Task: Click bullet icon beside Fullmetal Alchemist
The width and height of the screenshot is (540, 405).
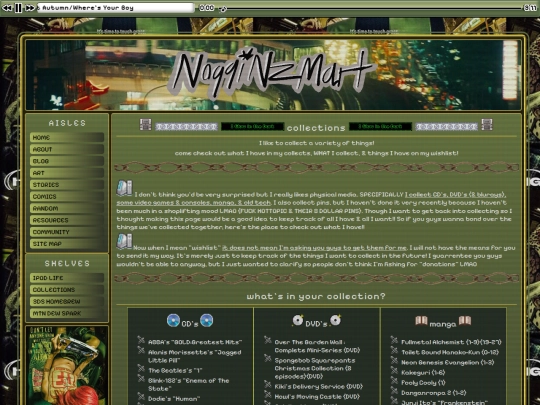Action: pyautogui.click(x=394, y=340)
